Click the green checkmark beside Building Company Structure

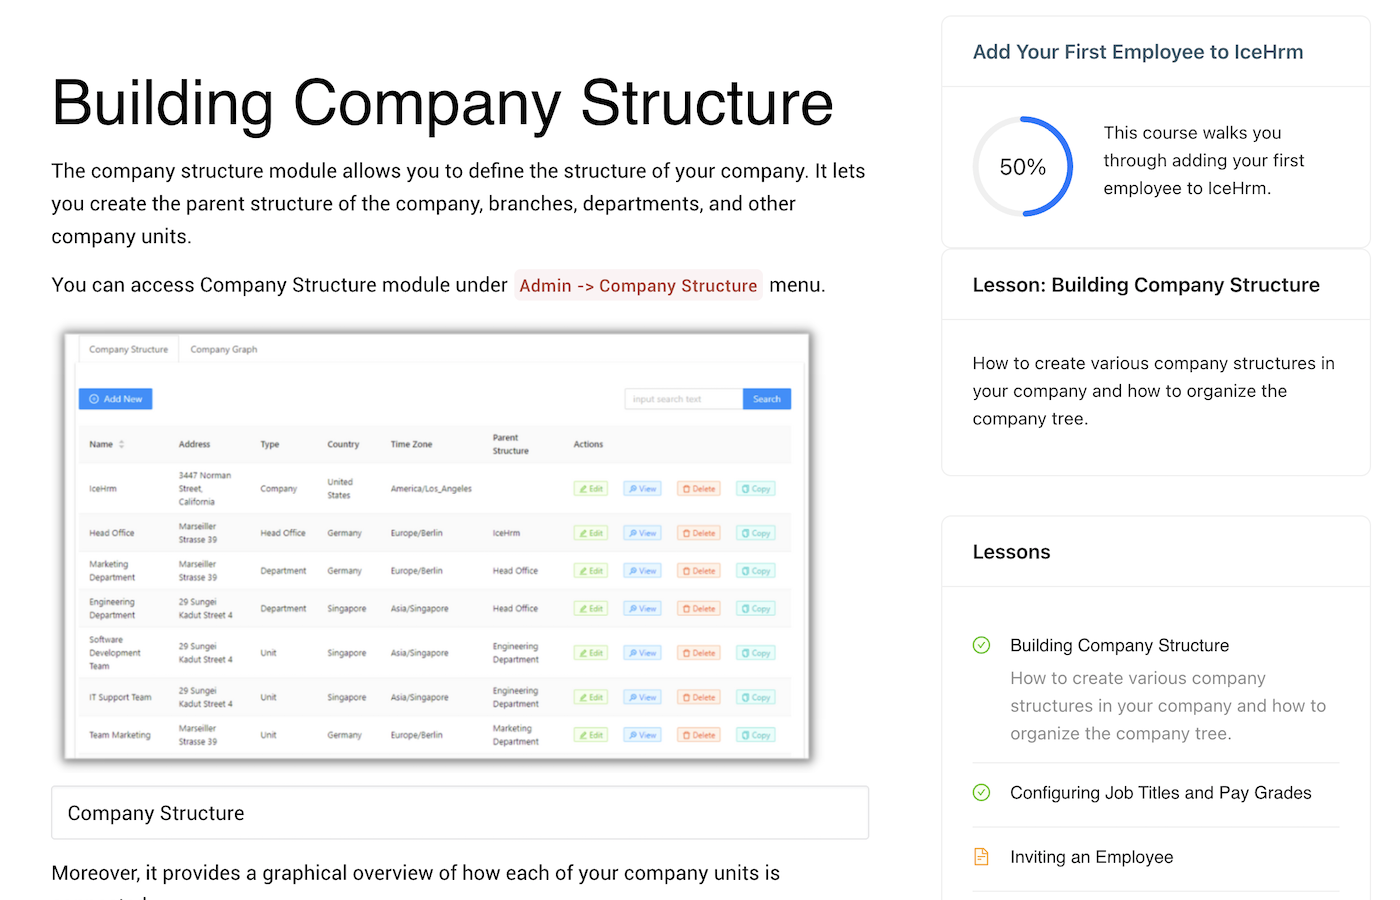click(x=981, y=645)
